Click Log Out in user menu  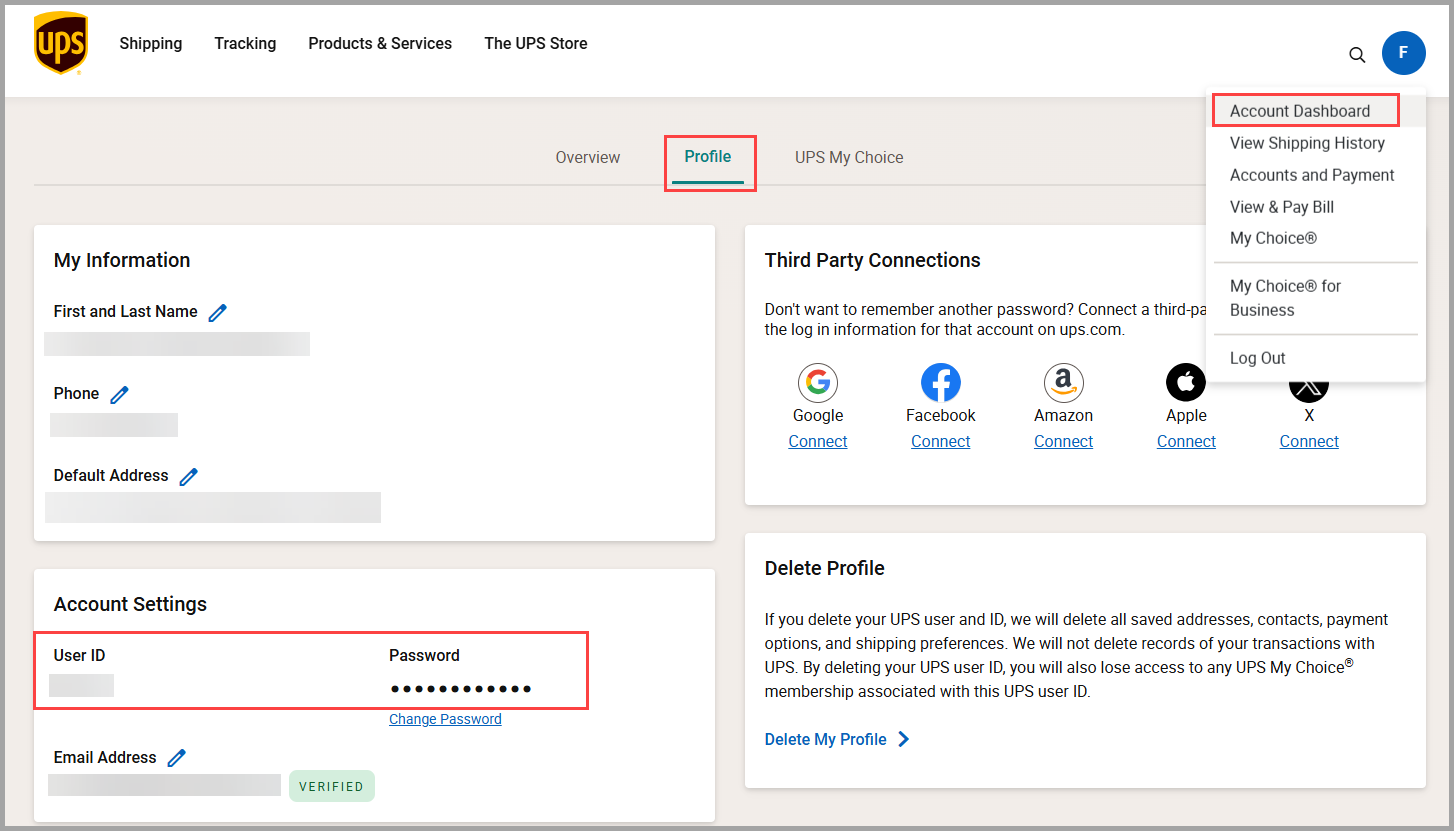coord(1258,358)
